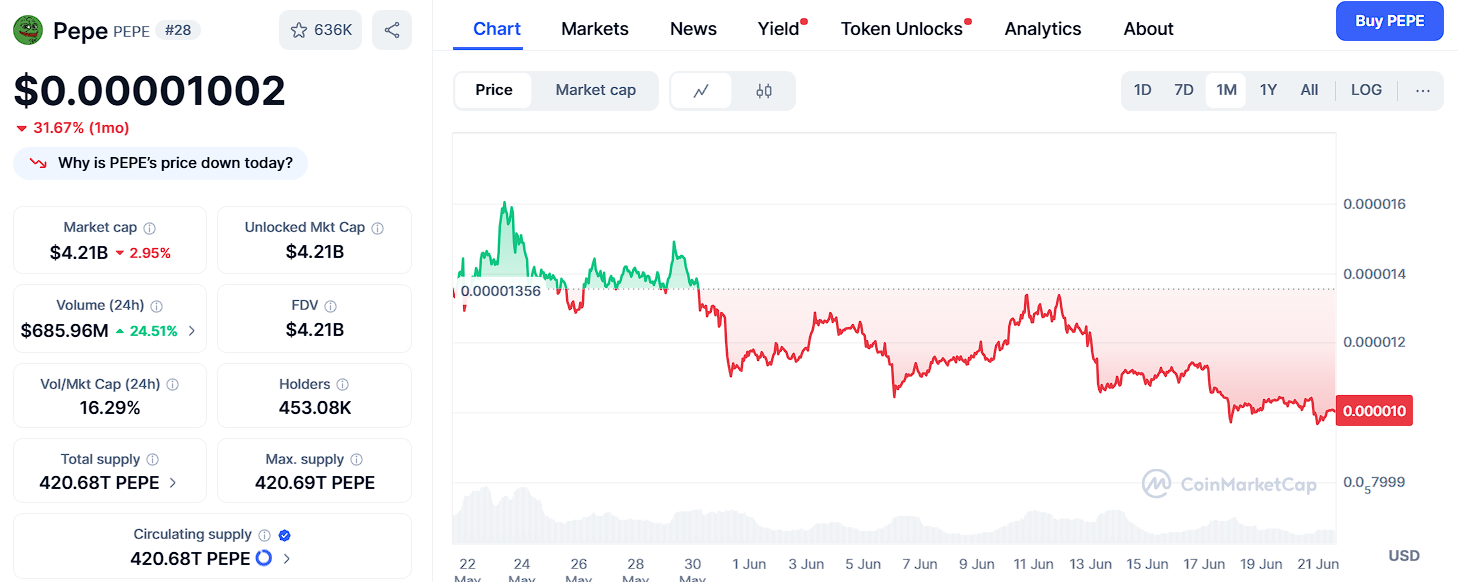
Task: Click the Buy PEPE button
Action: (1389, 21)
